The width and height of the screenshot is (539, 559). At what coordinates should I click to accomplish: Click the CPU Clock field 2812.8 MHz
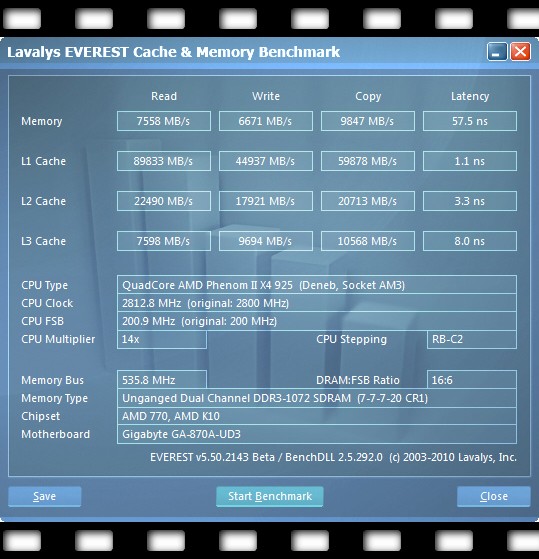[317, 303]
